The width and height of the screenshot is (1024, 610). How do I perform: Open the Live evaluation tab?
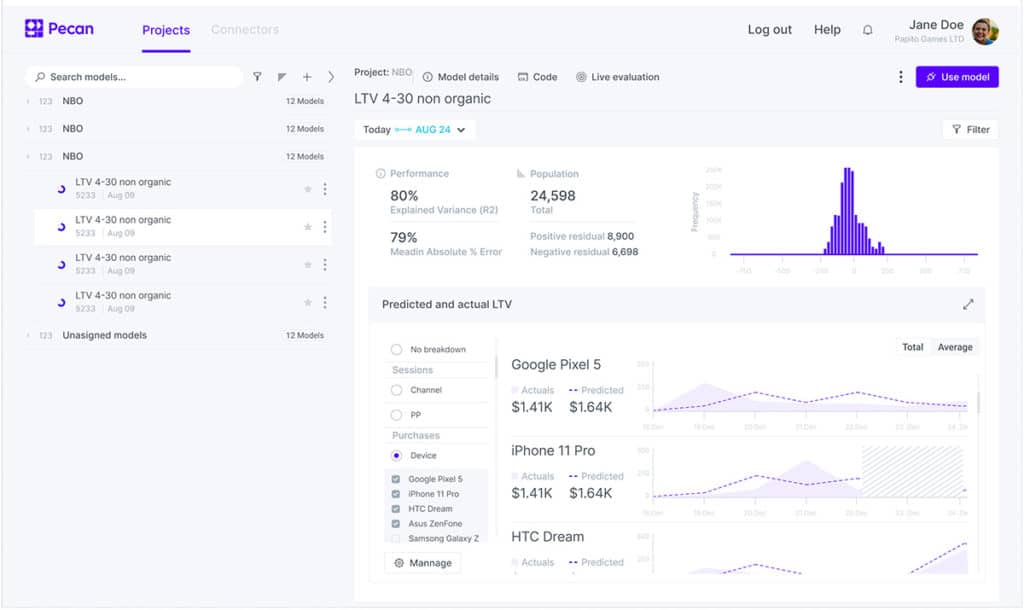(x=618, y=77)
